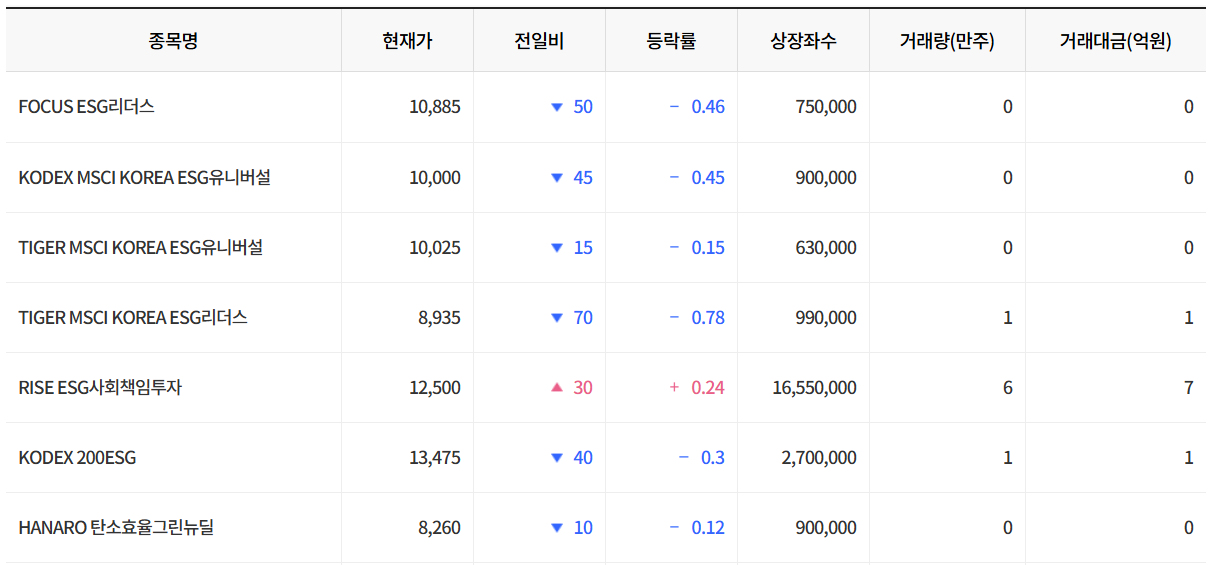Click the red up arrow beside 30

pyautogui.click(x=557, y=387)
